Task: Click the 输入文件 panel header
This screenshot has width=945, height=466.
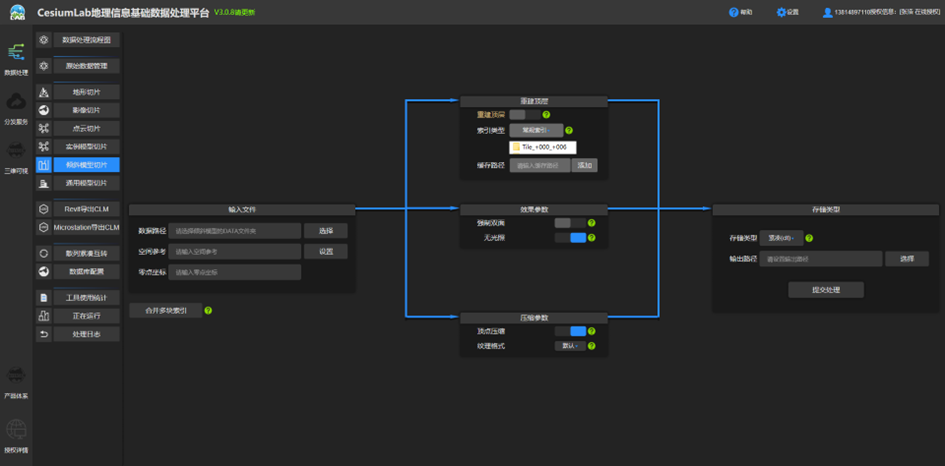Action: click(242, 210)
